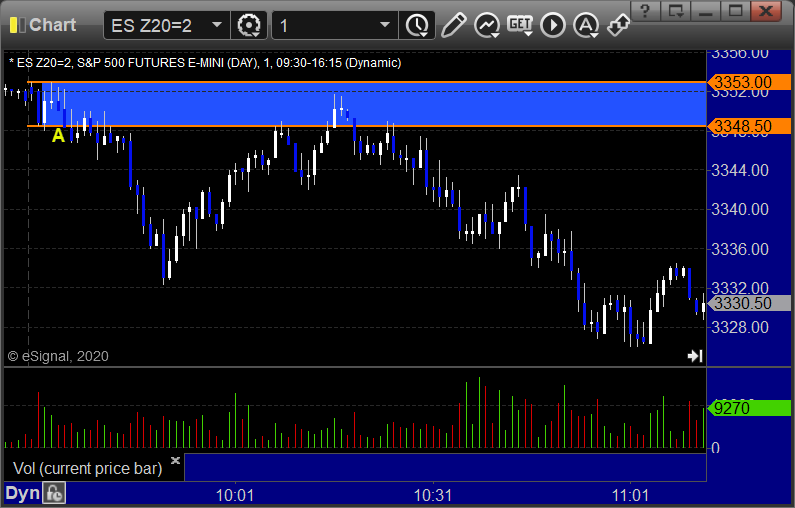Open the chart settings gear icon
Image resolution: width=795 pixels, height=508 pixels.
click(x=249, y=25)
